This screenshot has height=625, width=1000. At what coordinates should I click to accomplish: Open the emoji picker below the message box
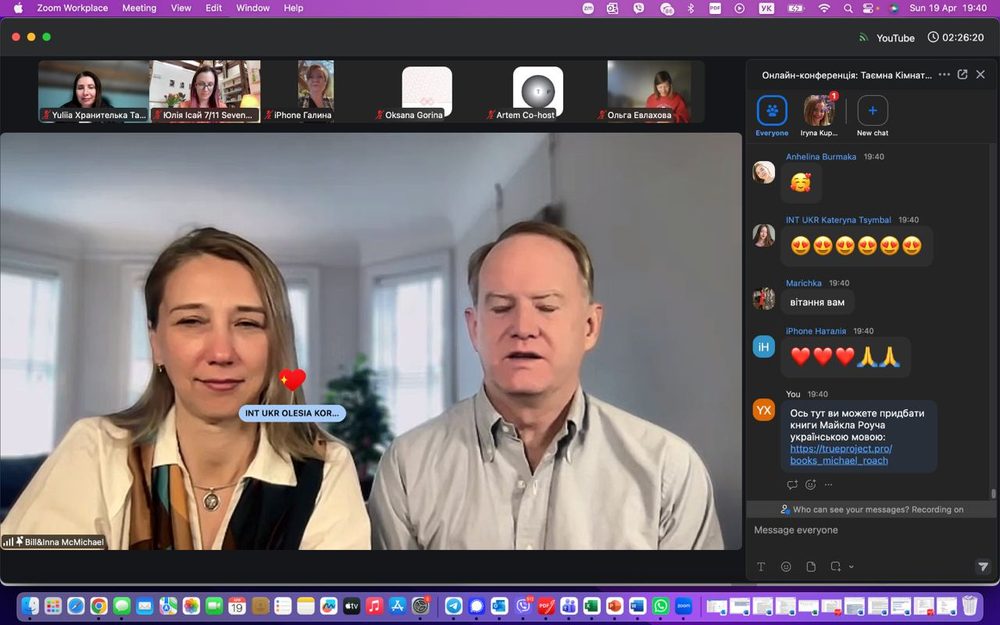(x=786, y=566)
